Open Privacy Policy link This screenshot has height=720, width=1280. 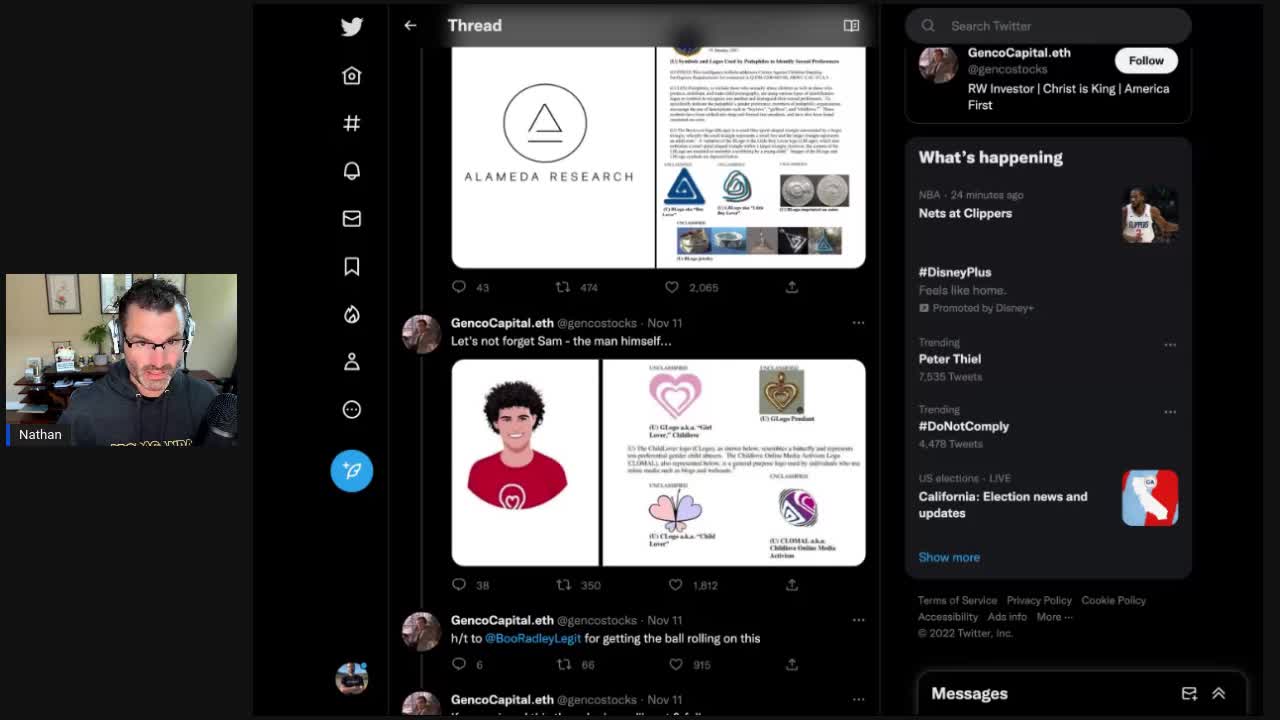tap(1039, 600)
